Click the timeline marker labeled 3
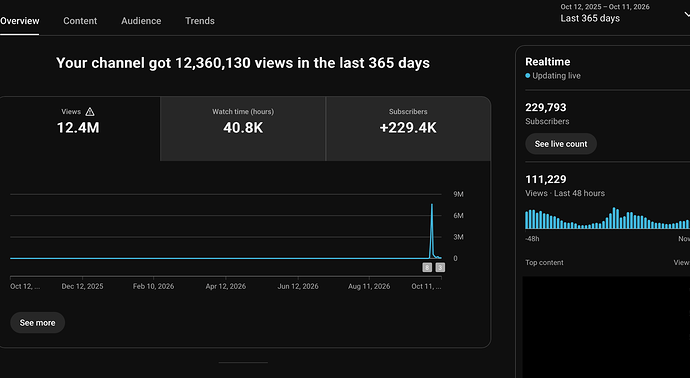690x378 pixels. (x=440, y=267)
